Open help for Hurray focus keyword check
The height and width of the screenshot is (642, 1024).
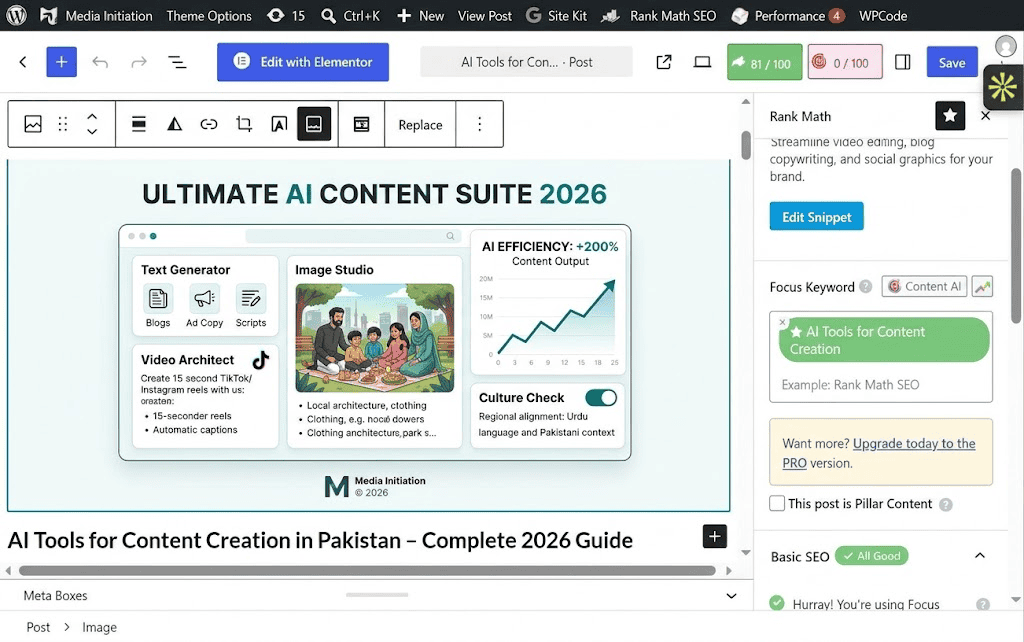click(983, 605)
